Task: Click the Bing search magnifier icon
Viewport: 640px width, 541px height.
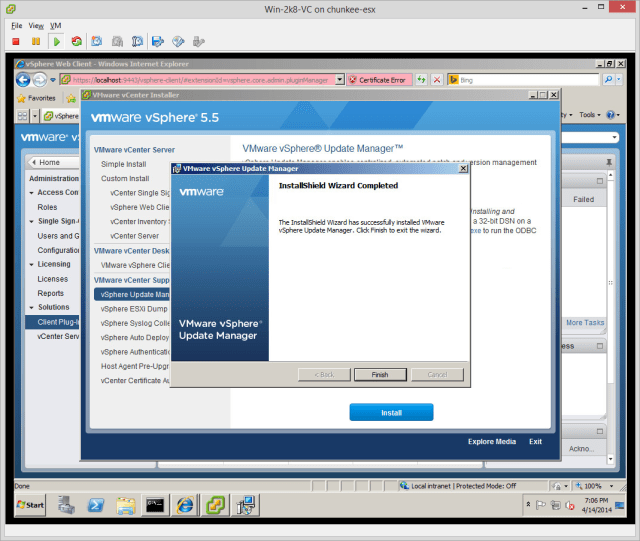Action: (x=608, y=80)
